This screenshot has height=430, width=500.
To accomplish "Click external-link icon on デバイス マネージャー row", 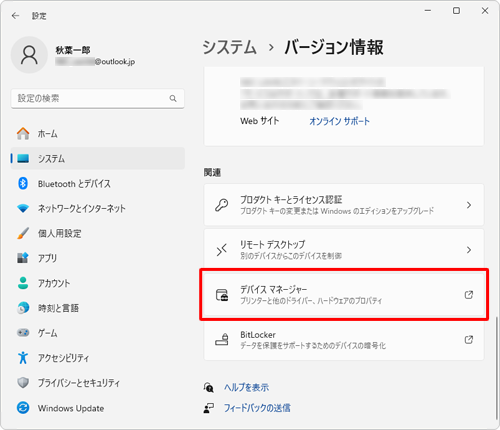I will [469, 295].
